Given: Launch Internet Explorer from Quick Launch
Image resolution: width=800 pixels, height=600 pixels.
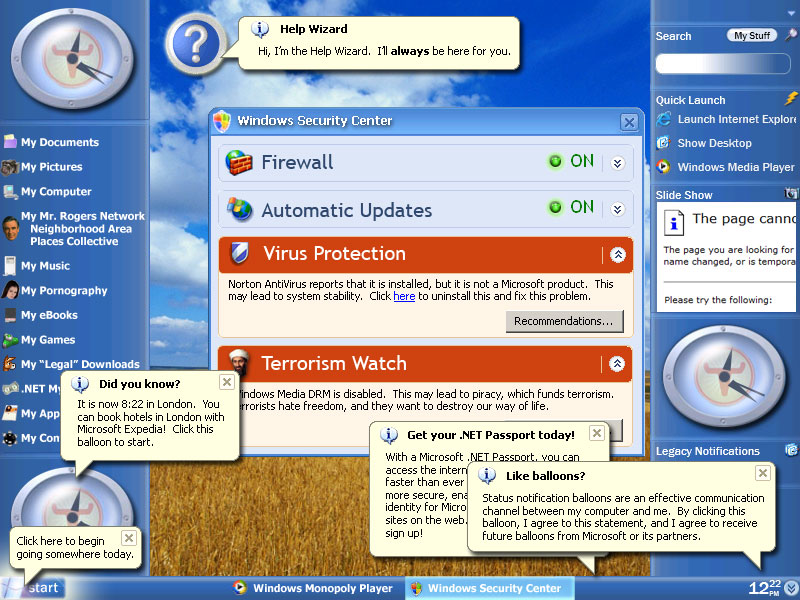Looking at the screenshot, I should [663, 119].
